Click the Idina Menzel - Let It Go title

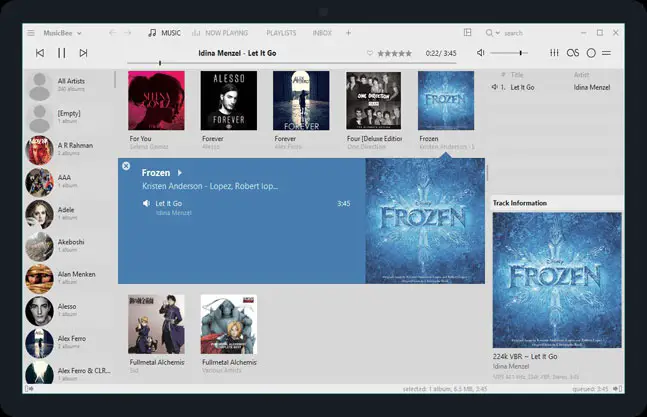pyautogui.click(x=237, y=53)
